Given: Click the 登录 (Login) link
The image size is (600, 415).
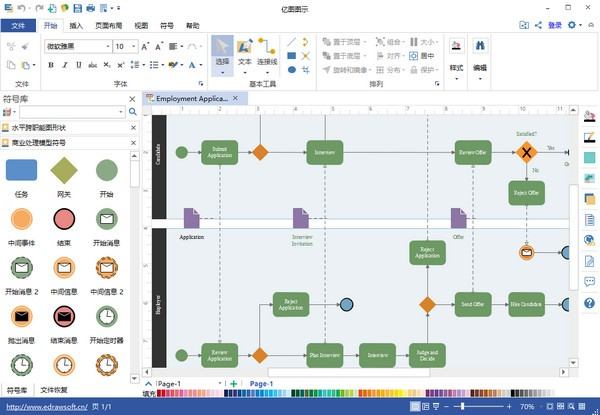Looking at the screenshot, I should click(555, 26).
